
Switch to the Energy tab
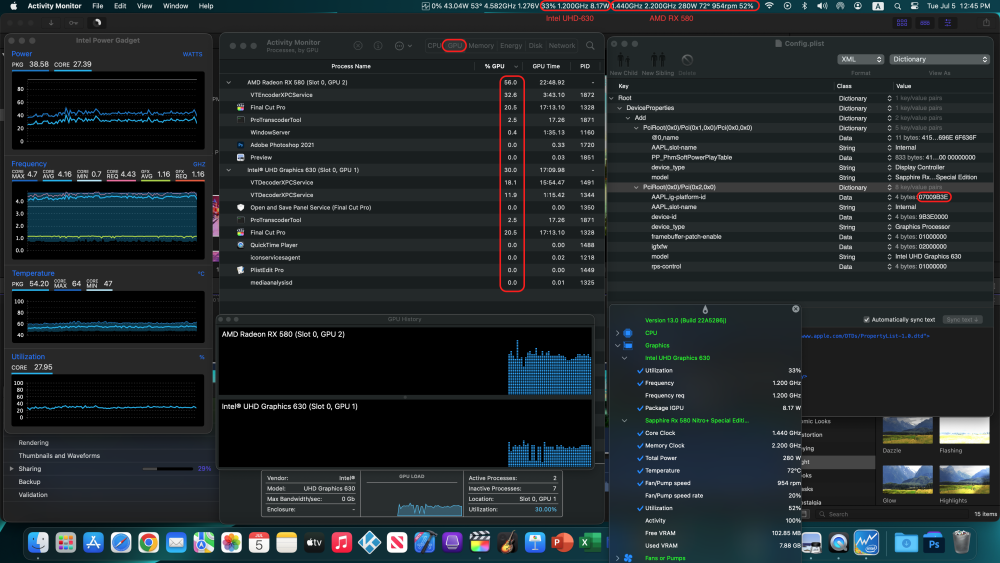pos(511,46)
